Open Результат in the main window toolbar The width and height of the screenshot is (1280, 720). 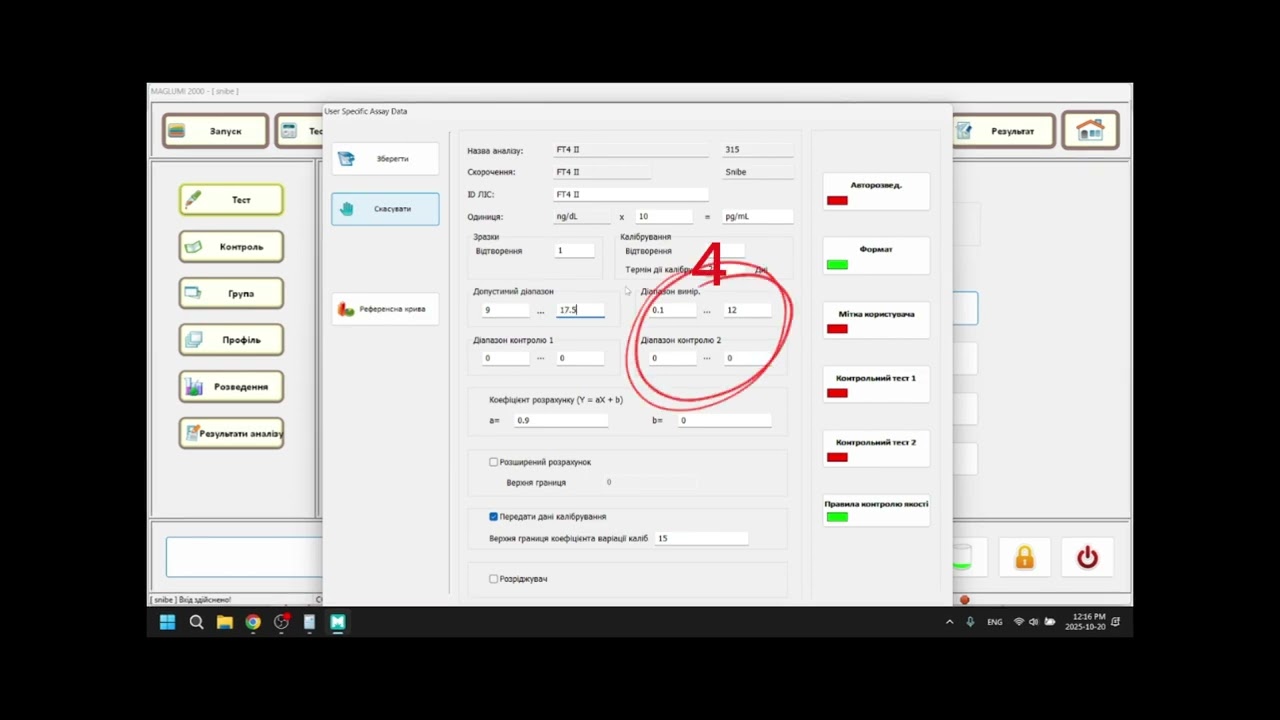(x=1003, y=131)
